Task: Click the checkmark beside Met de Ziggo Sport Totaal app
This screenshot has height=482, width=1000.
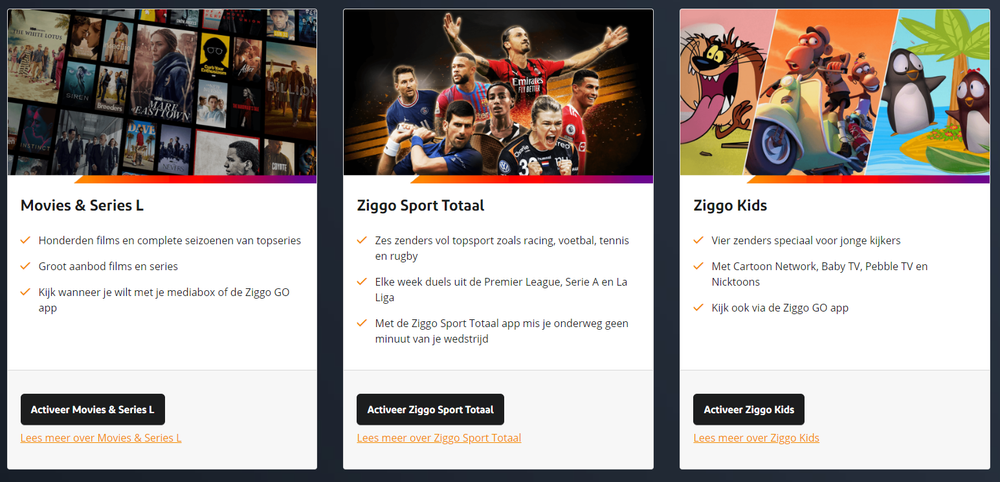Action: click(362, 323)
